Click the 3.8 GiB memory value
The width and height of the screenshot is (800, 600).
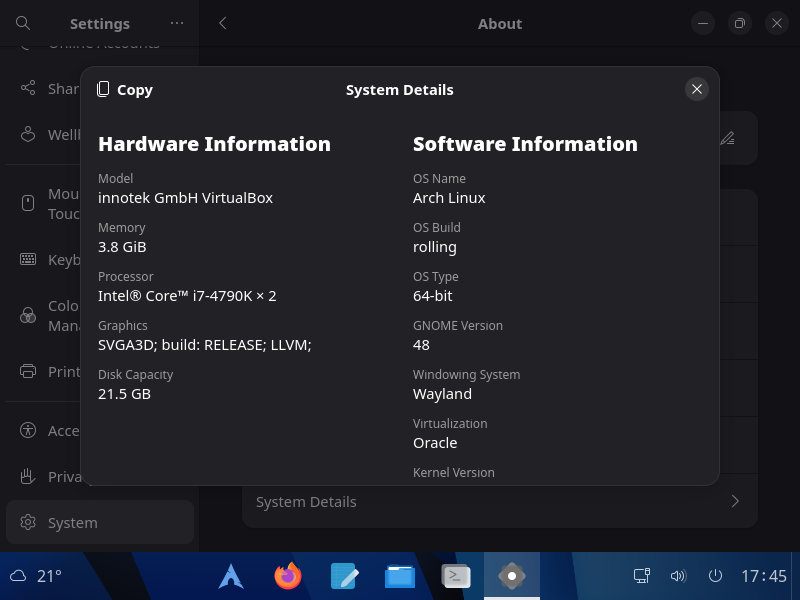pyautogui.click(x=122, y=247)
